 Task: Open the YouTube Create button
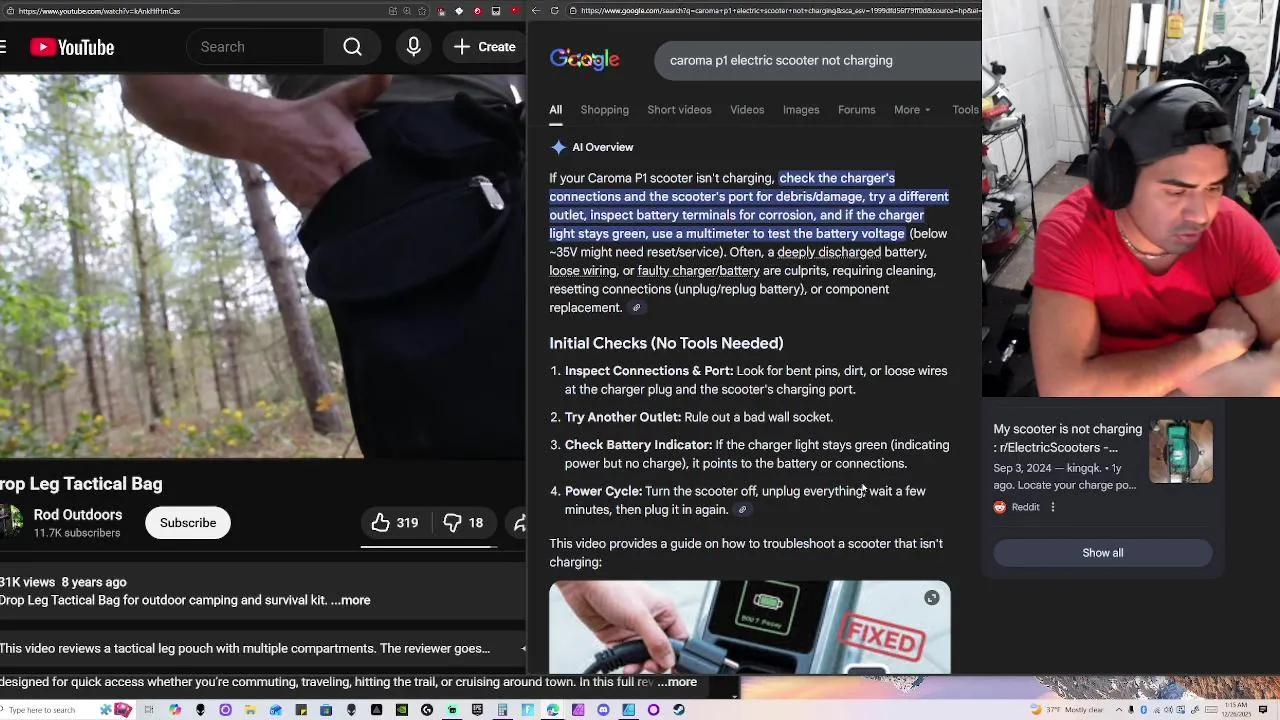click(484, 47)
